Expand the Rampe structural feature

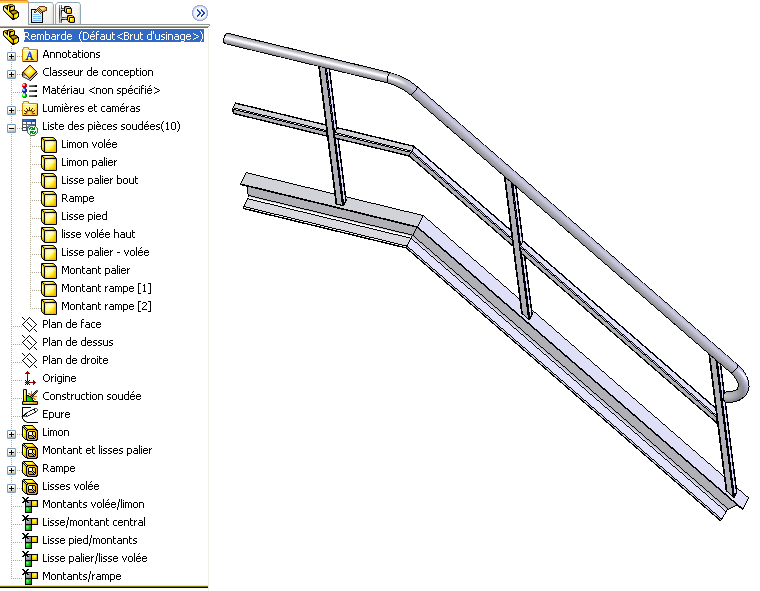11,470
